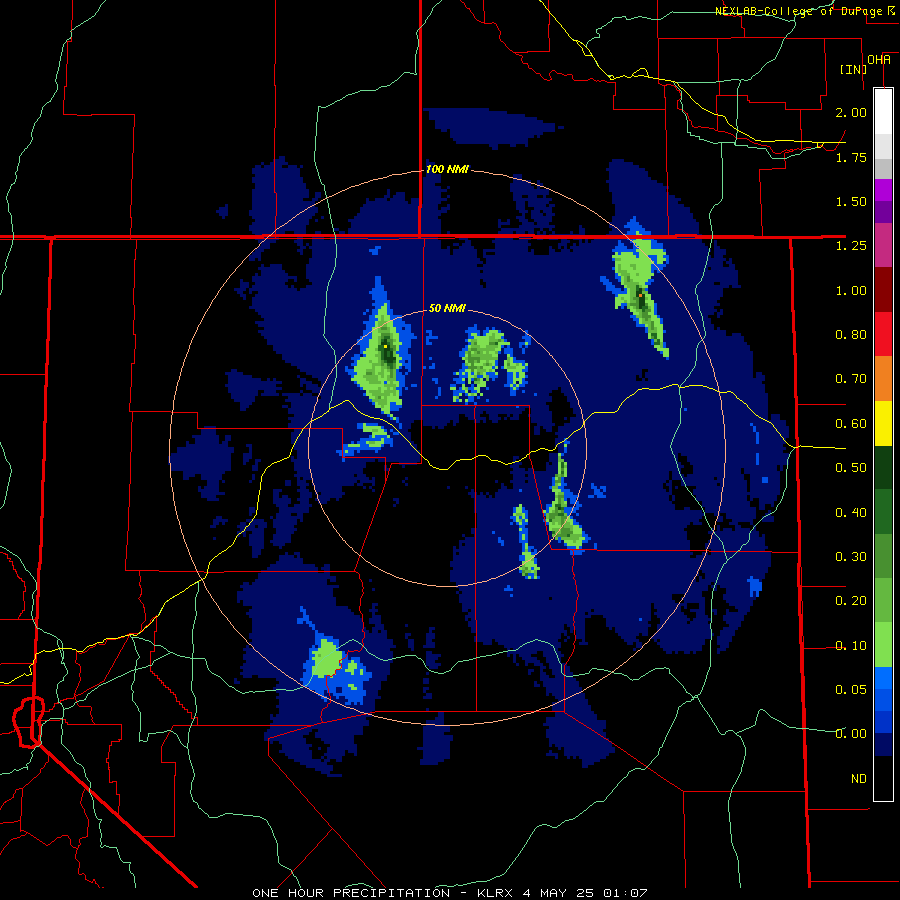Click the 1.00 legend value
This screenshot has width=900, height=900.
click(851, 290)
